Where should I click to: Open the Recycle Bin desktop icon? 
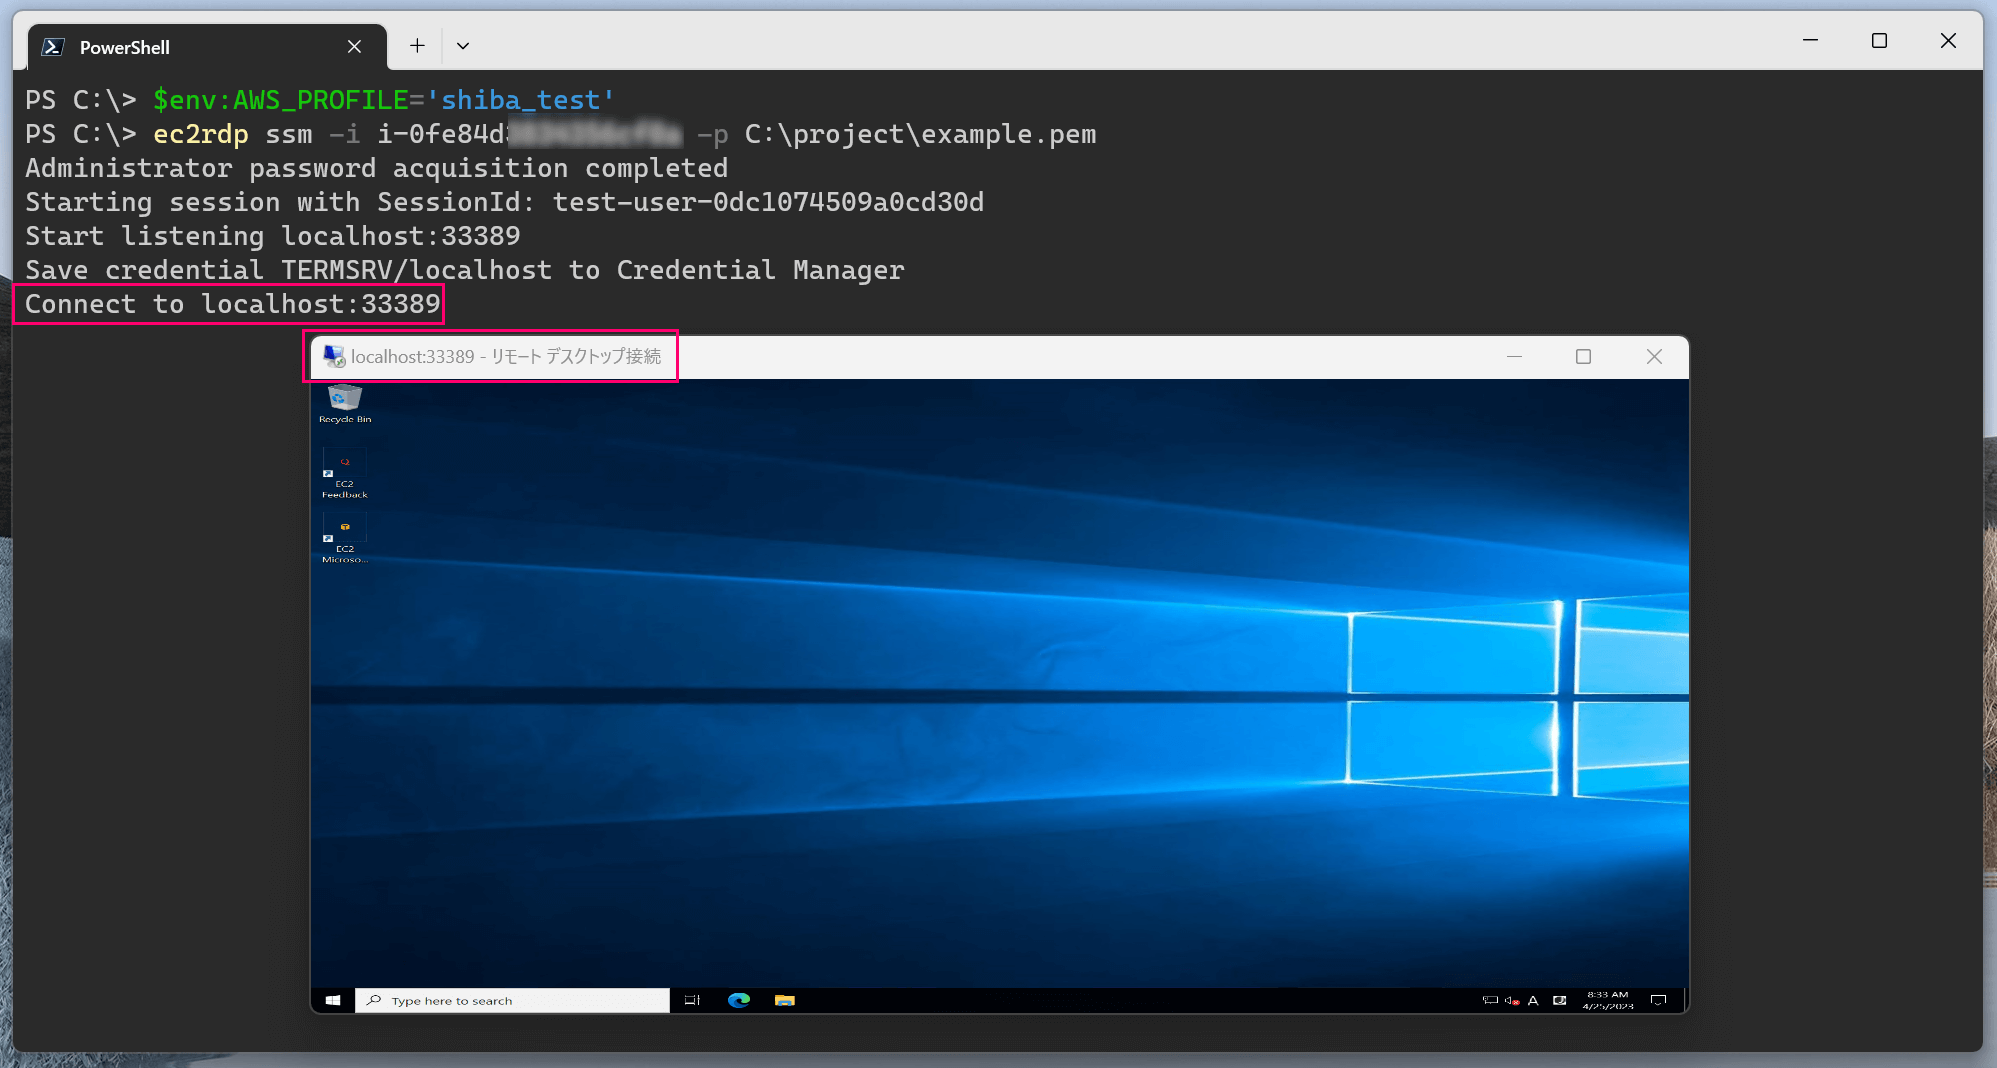tap(344, 403)
